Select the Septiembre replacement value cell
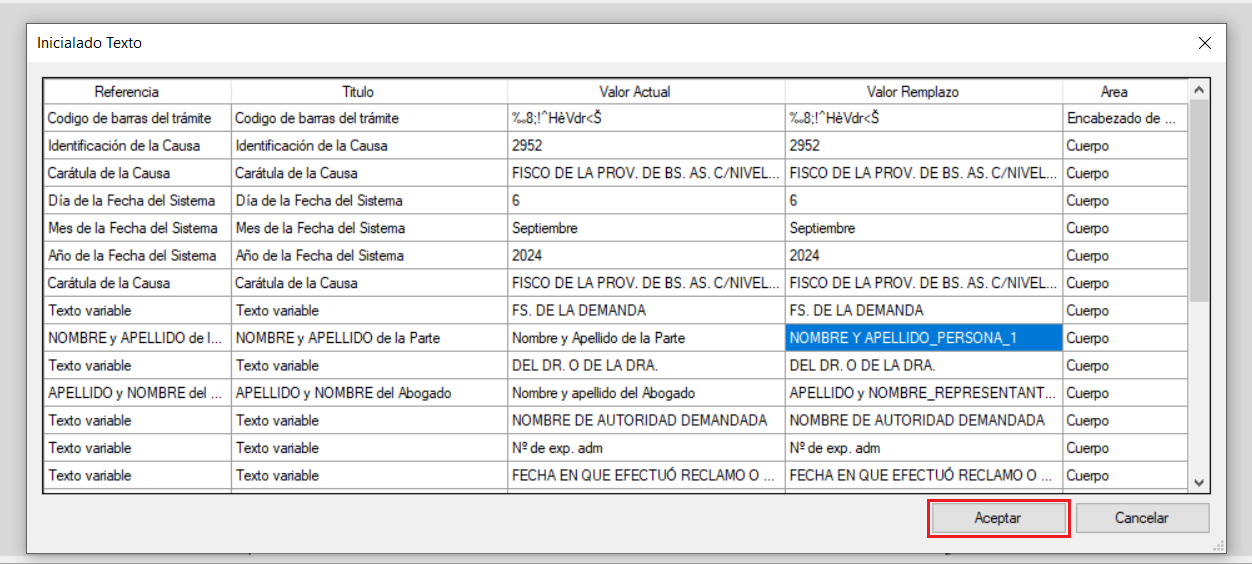The width and height of the screenshot is (1252, 564). click(x=923, y=228)
